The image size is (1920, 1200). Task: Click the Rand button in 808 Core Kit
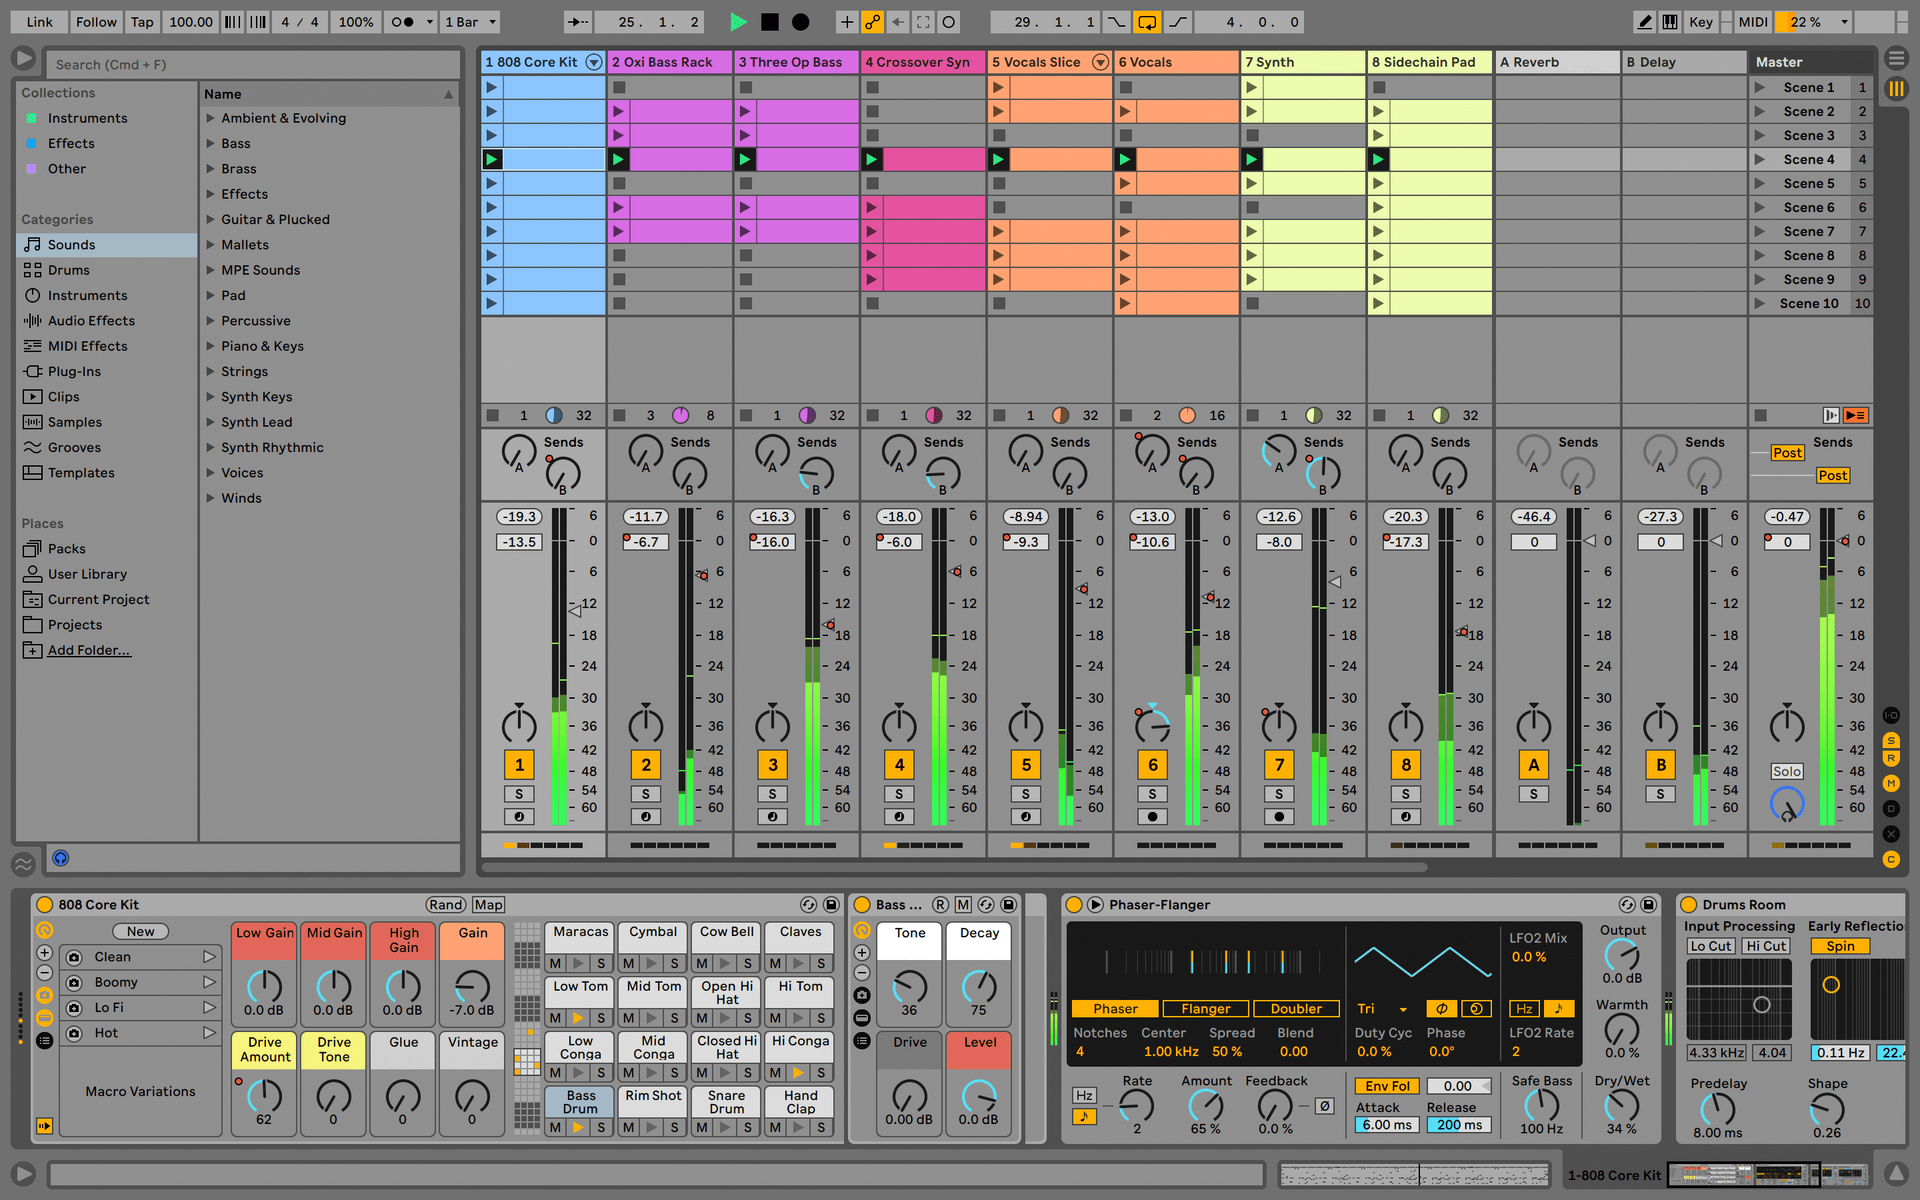click(x=442, y=904)
